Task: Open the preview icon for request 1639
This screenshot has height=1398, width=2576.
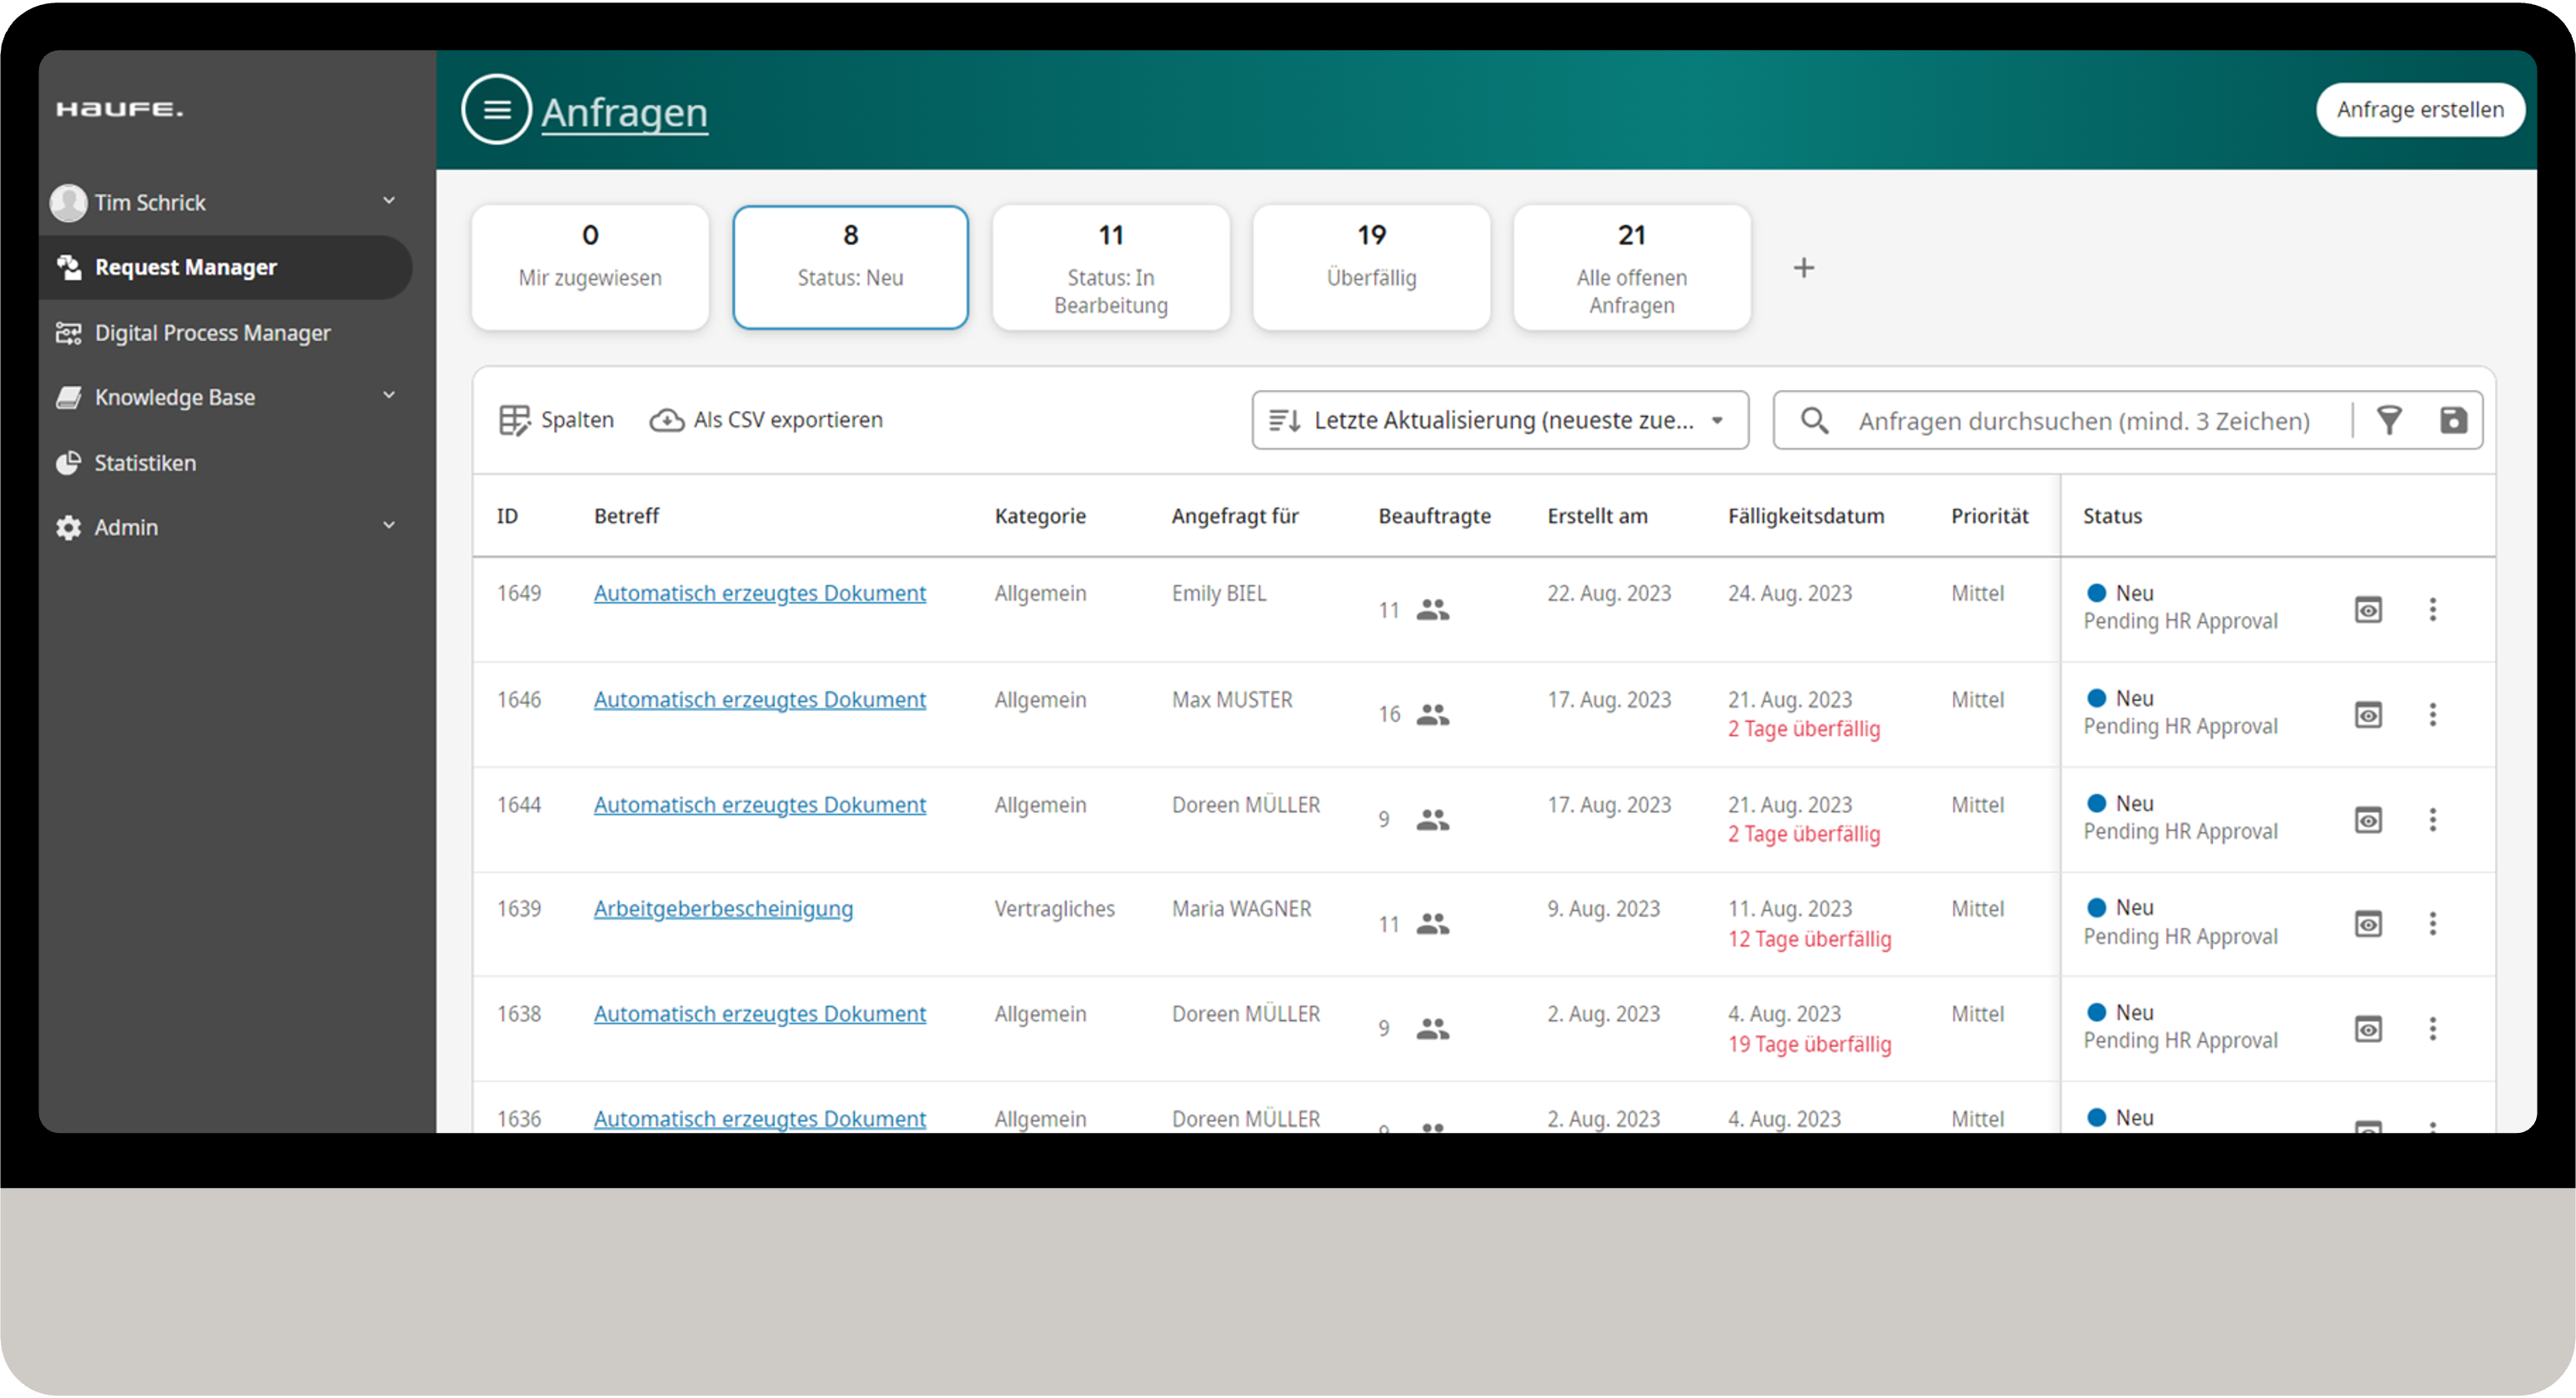Action: coord(2368,924)
